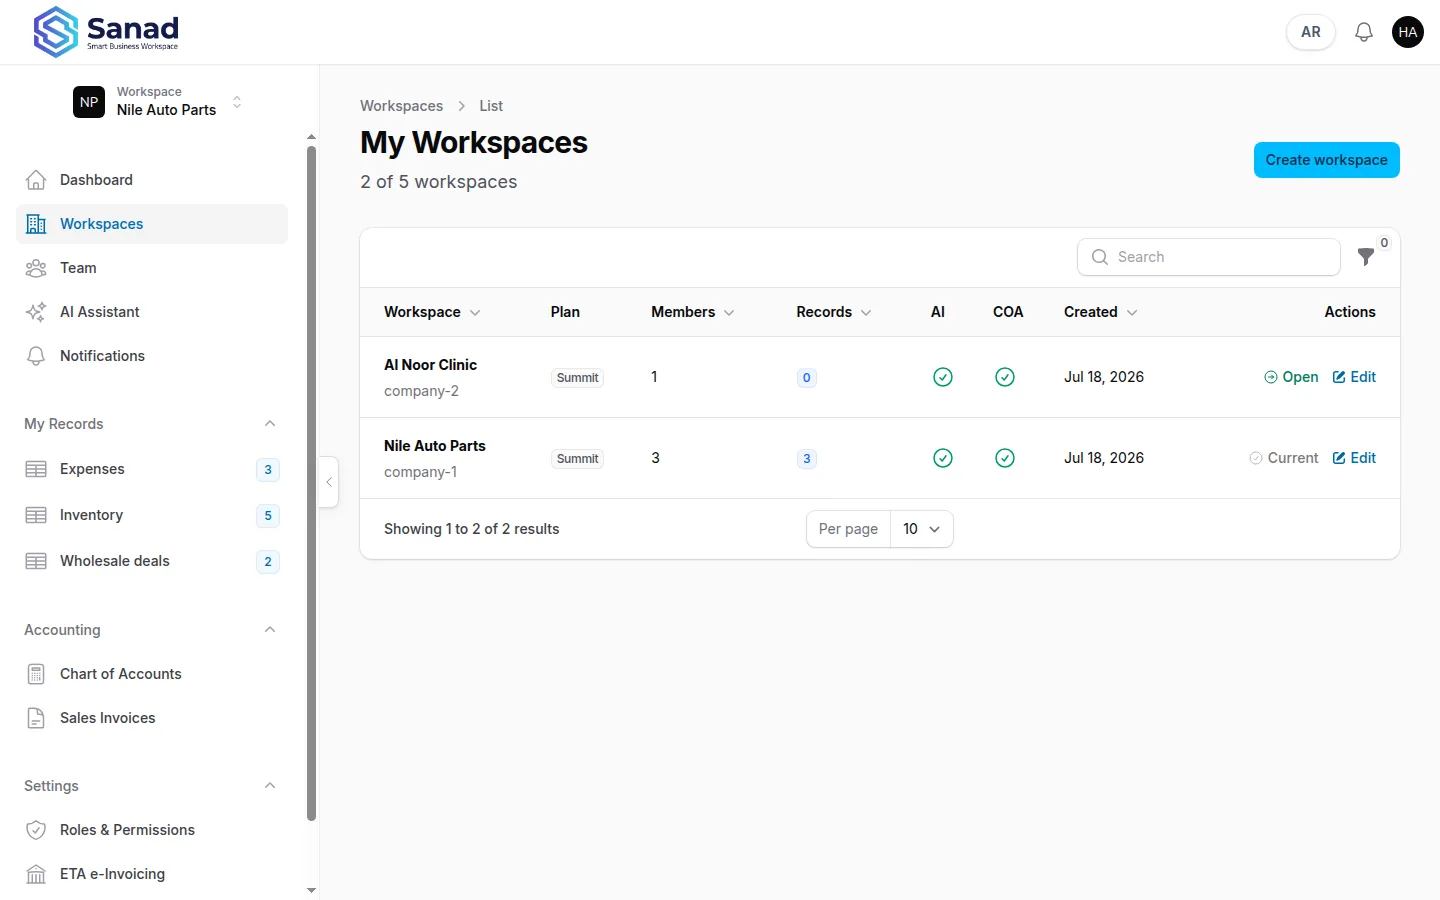Screen dimensions: 1440x900
Task: Click COA check icon for Al Noor Clinic
Action: coord(1005,377)
